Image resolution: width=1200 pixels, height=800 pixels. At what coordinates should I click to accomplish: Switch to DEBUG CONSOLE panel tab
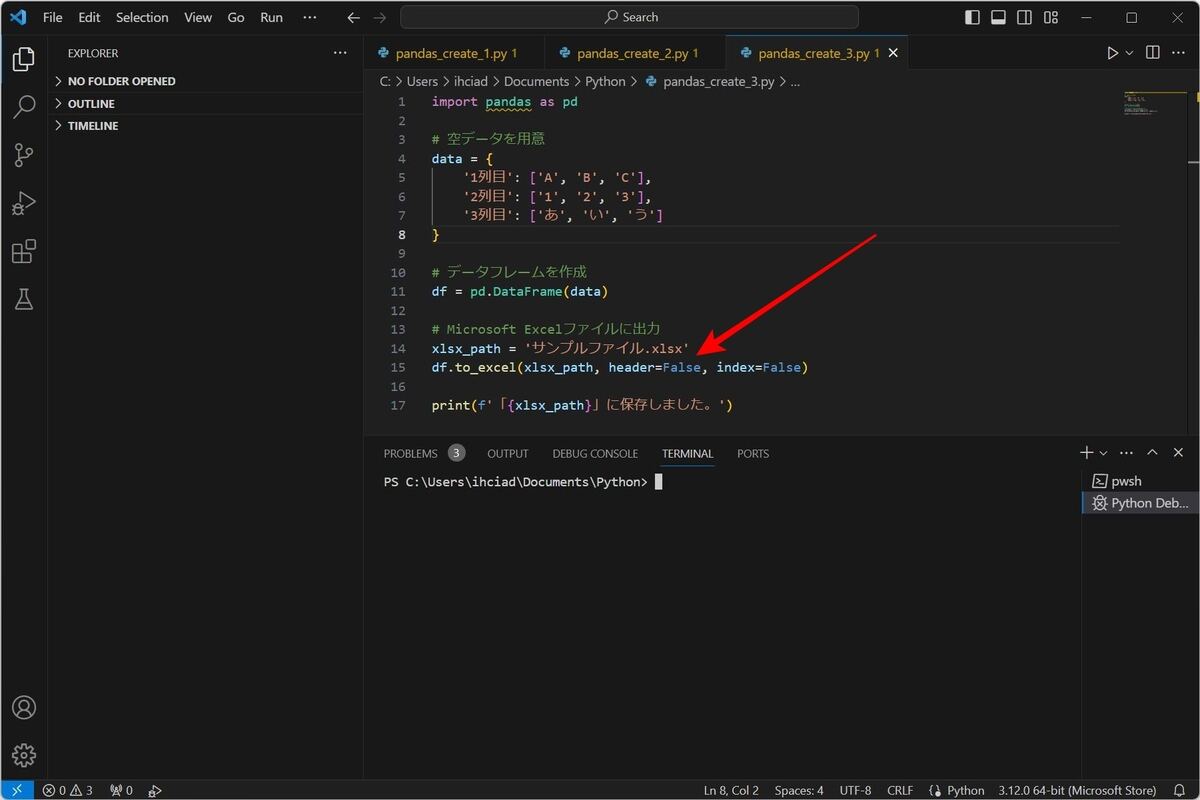pos(595,453)
